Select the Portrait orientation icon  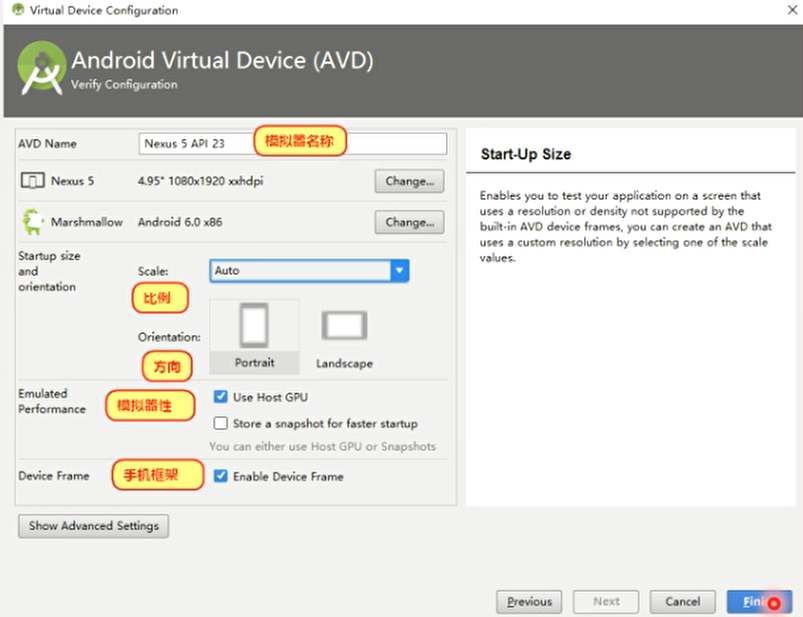[x=254, y=325]
